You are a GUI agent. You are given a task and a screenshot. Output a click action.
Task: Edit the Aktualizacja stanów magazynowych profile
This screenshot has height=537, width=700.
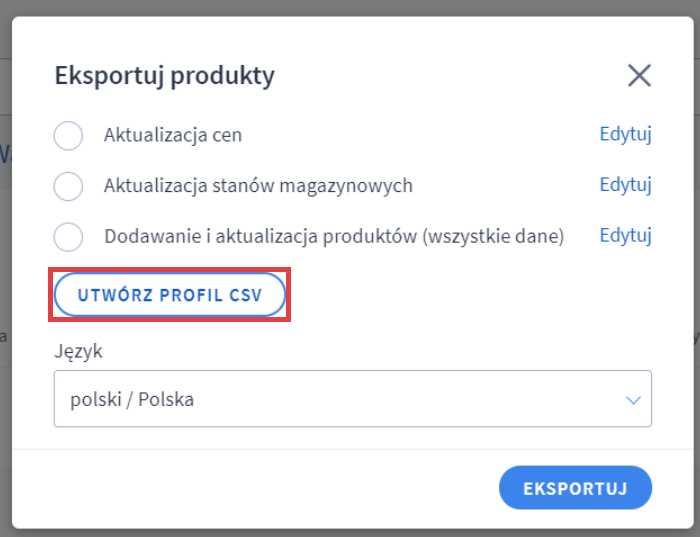pos(625,185)
